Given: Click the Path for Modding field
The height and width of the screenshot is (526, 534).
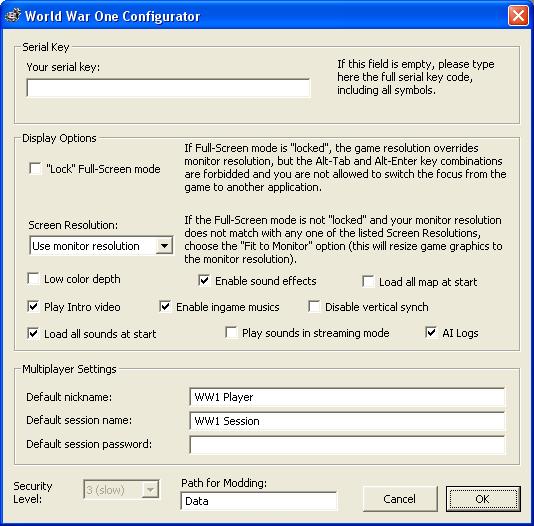Looking at the screenshot, I should 259,501.
